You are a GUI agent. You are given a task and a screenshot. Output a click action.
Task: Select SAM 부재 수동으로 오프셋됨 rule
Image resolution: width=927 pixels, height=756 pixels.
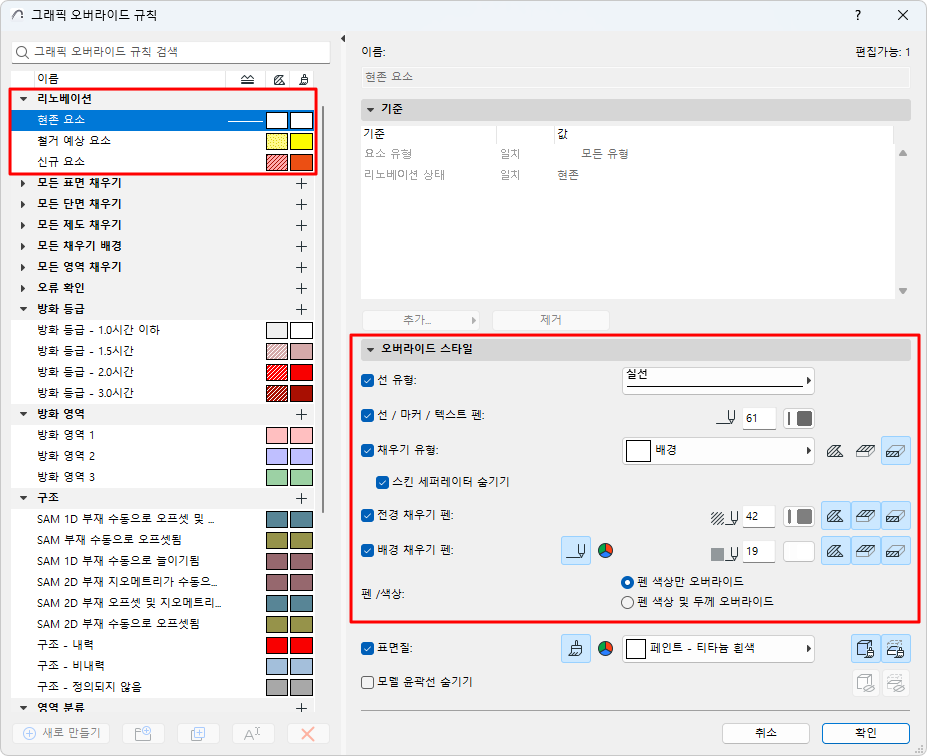pyautogui.click(x=163, y=540)
